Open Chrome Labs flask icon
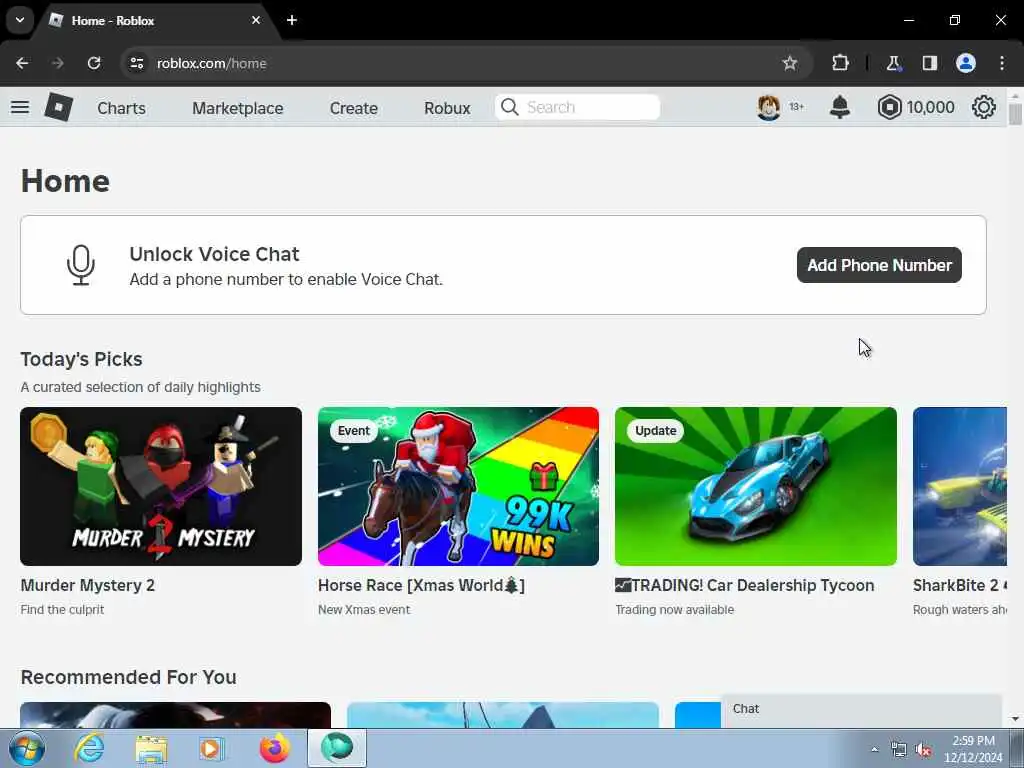The image size is (1024, 768). 893,63
